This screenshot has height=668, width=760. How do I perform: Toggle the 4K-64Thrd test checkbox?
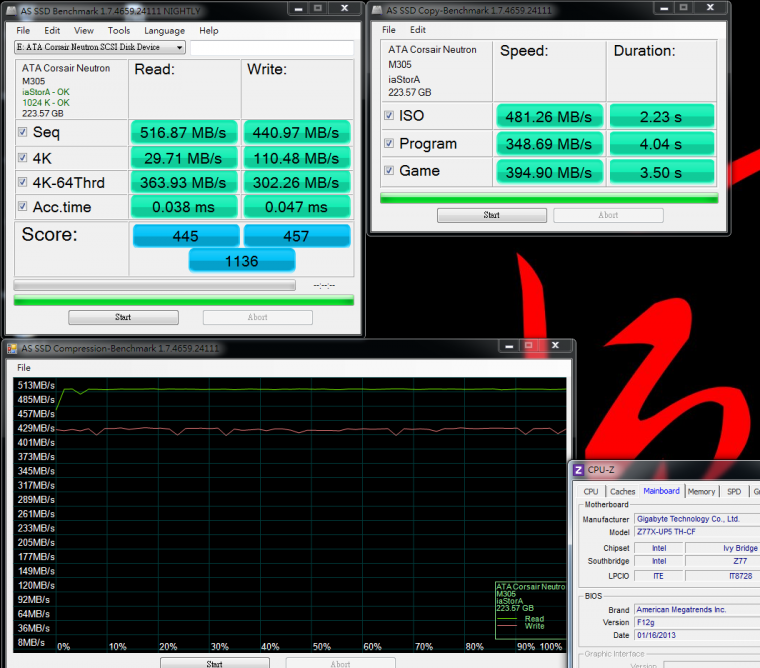(23, 183)
